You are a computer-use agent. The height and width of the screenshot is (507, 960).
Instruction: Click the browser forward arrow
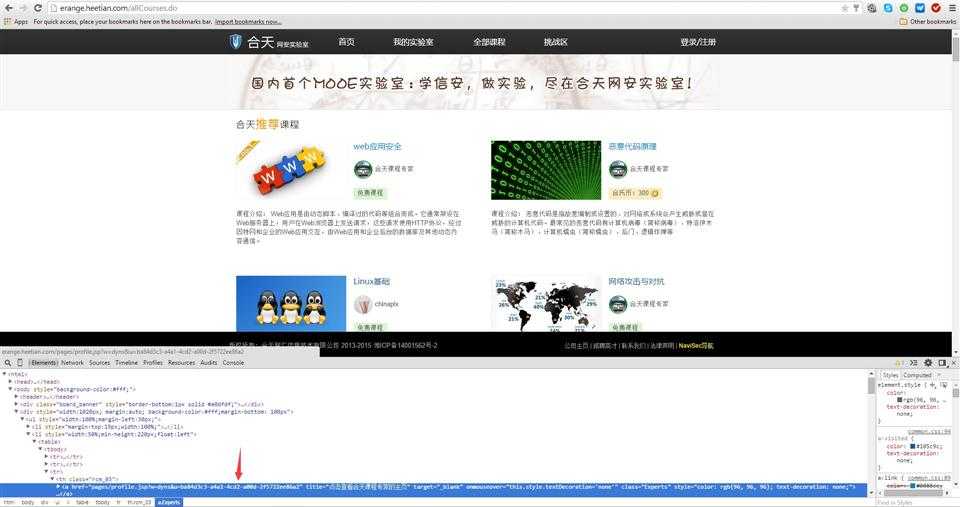[23, 8]
